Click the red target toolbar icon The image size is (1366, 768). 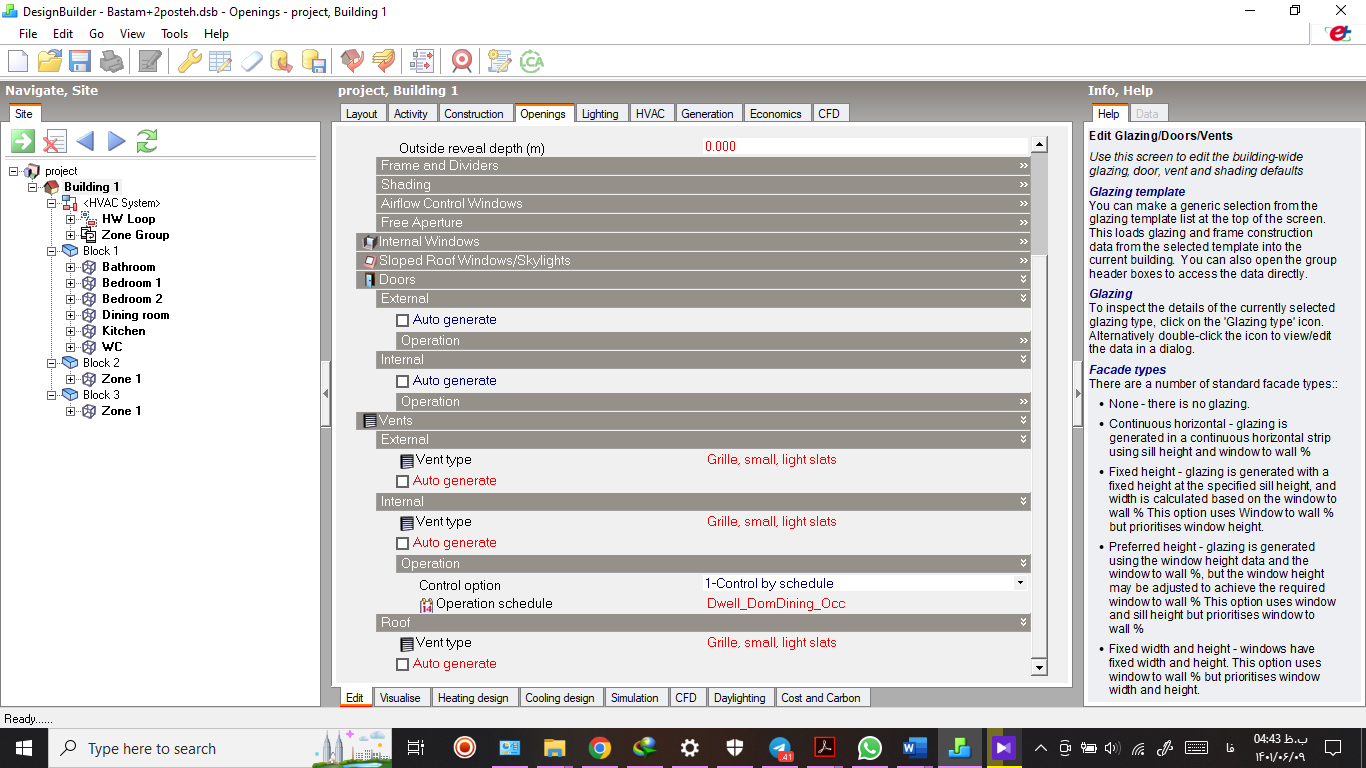tap(461, 61)
